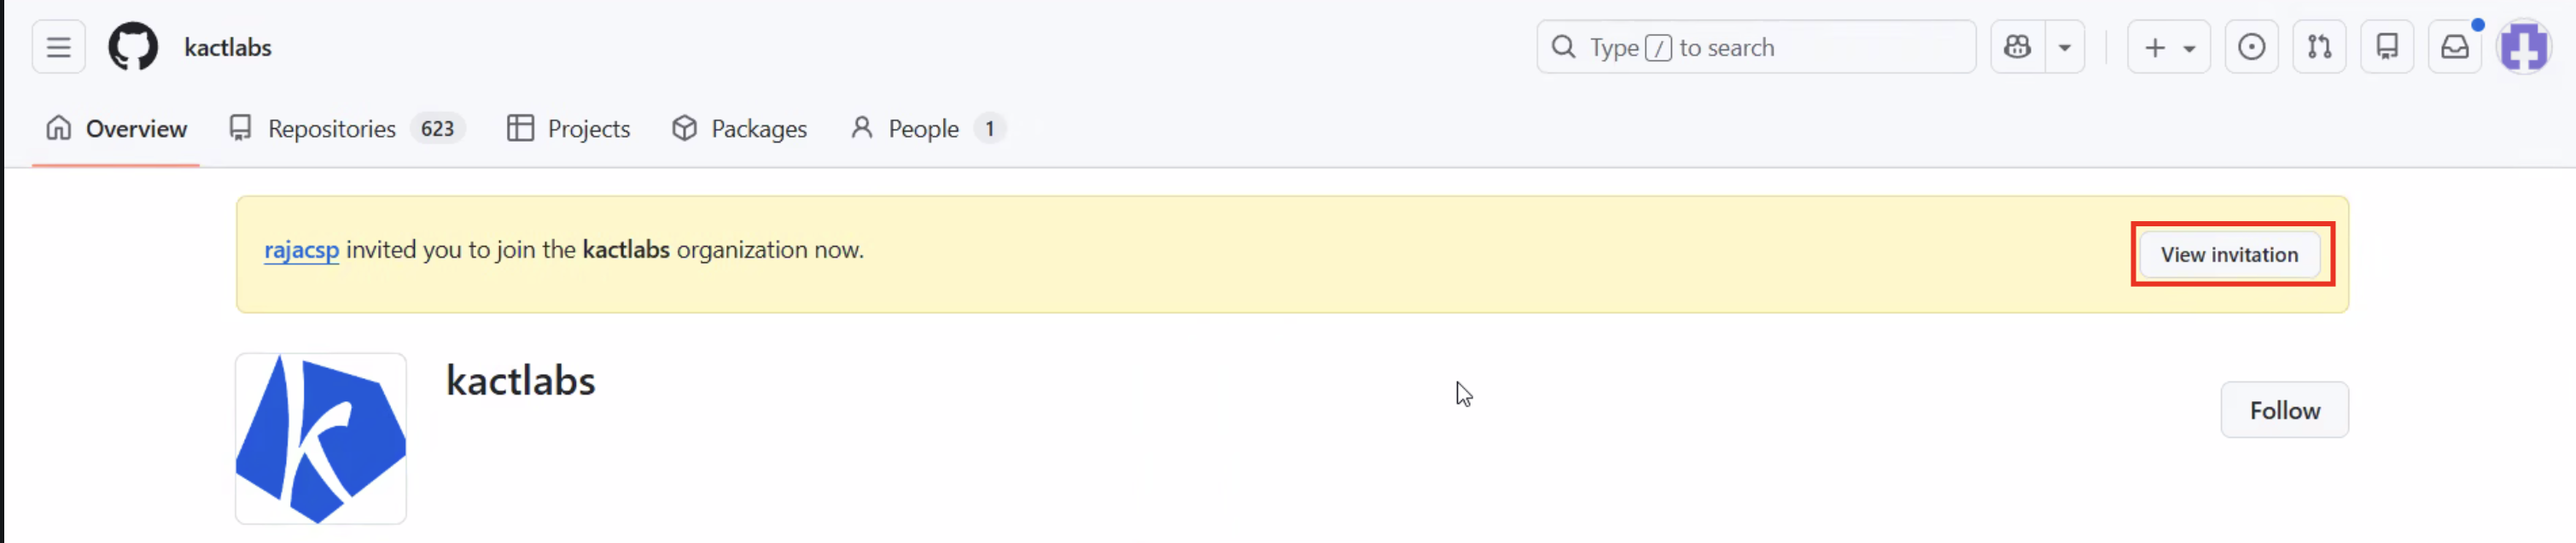This screenshot has height=543, width=2576.
Task: Switch to the Overview tab
Action: (116, 129)
